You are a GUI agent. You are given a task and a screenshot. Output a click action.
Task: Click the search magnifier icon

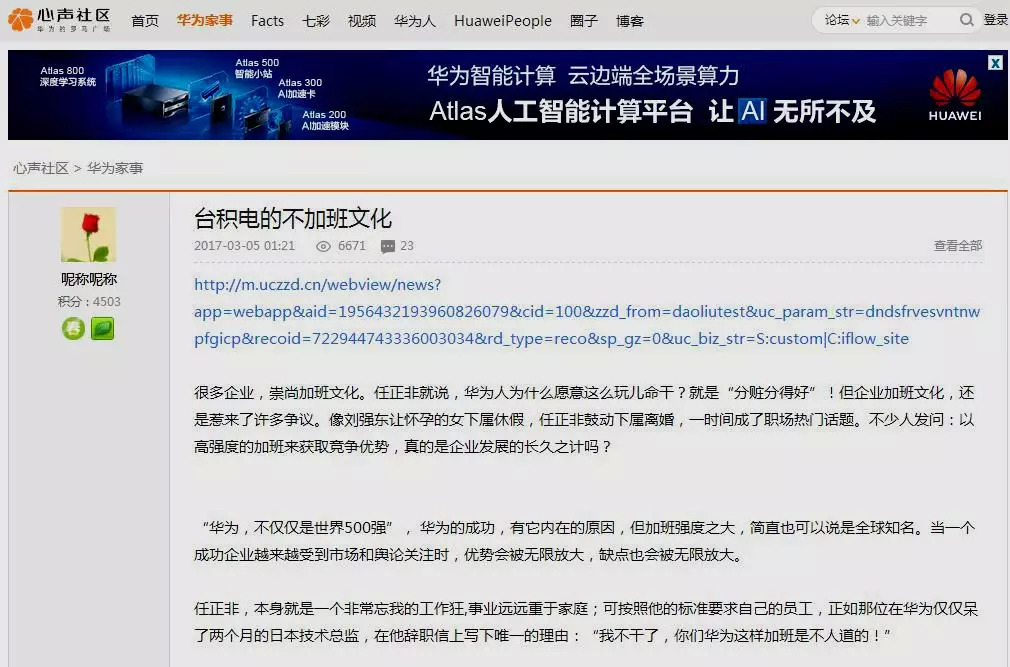[966, 20]
